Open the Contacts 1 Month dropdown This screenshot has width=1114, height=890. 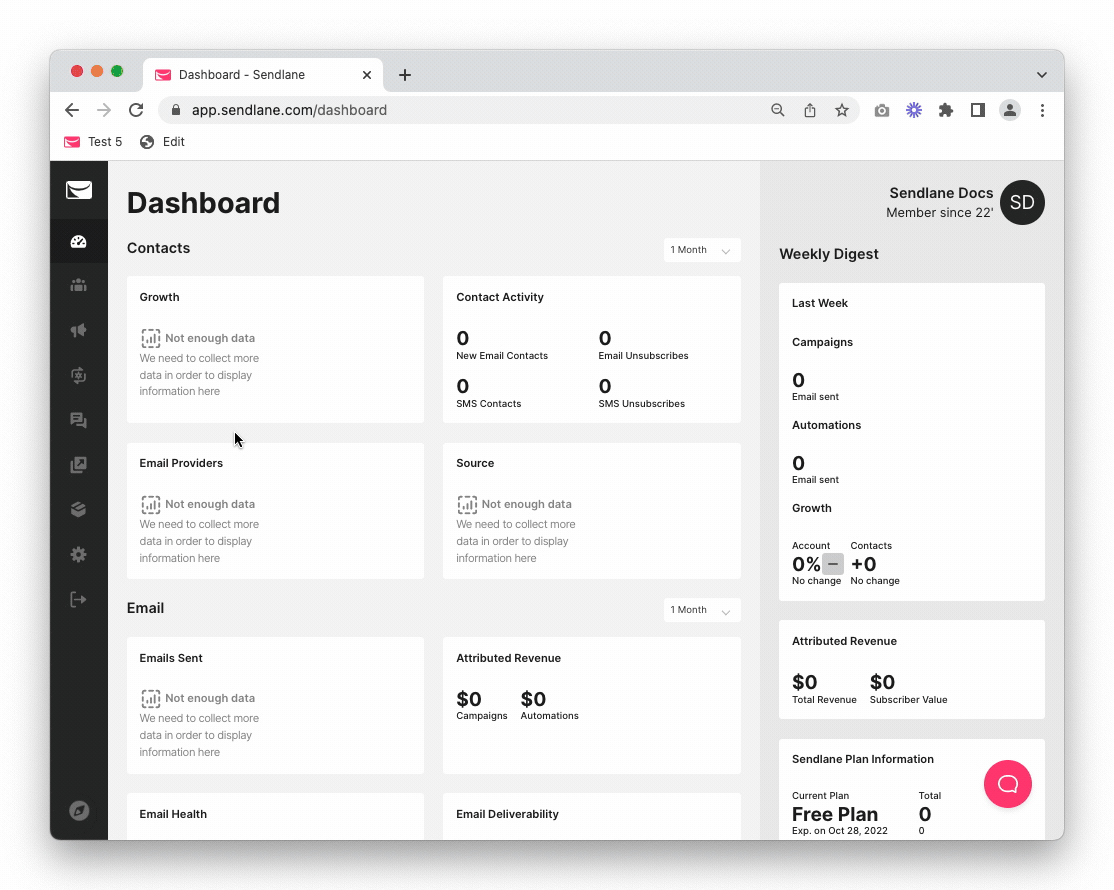point(702,250)
